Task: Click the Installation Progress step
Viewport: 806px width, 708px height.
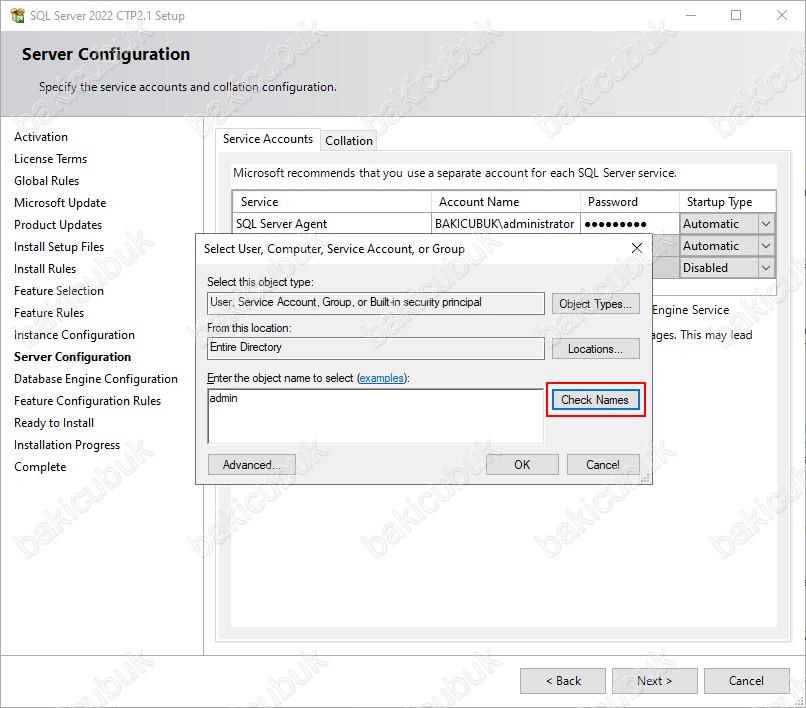Action: point(67,445)
